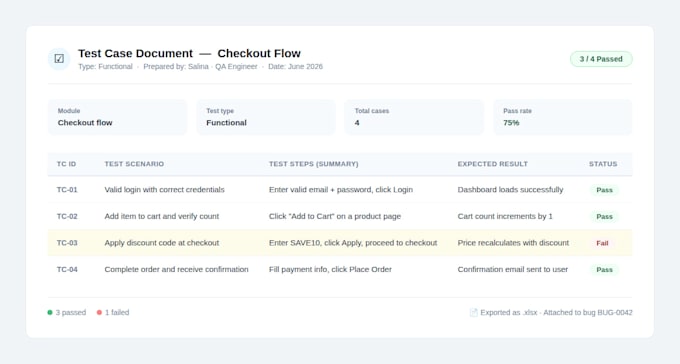Click the Total cases '4' summary card
This screenshot has height=364, width=680.
click(x=414, y=117)
